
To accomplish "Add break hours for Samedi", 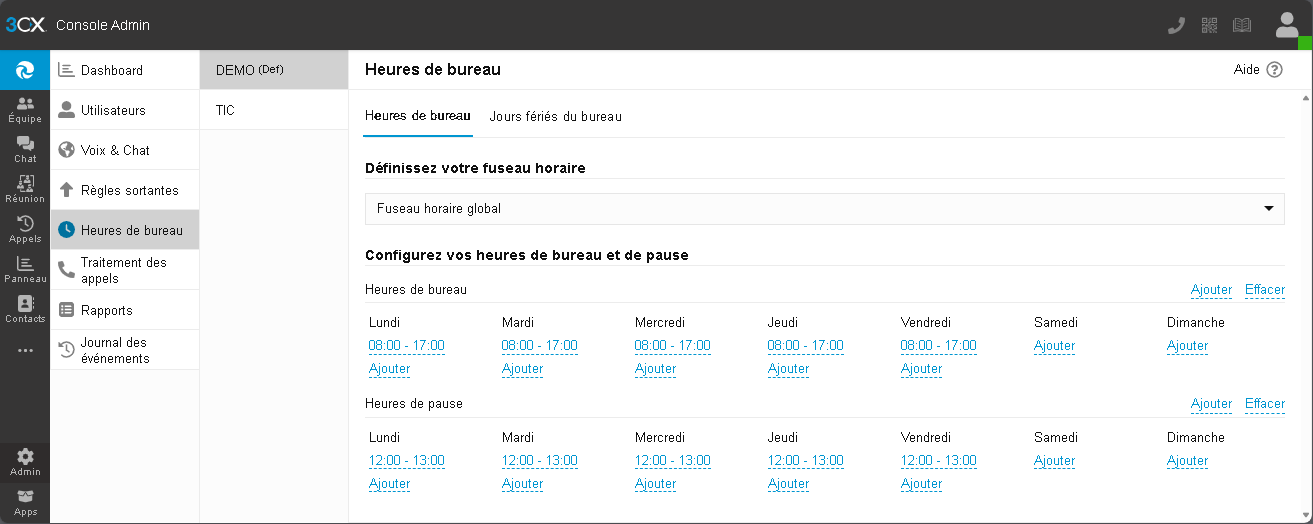I will coord(1055,461).
